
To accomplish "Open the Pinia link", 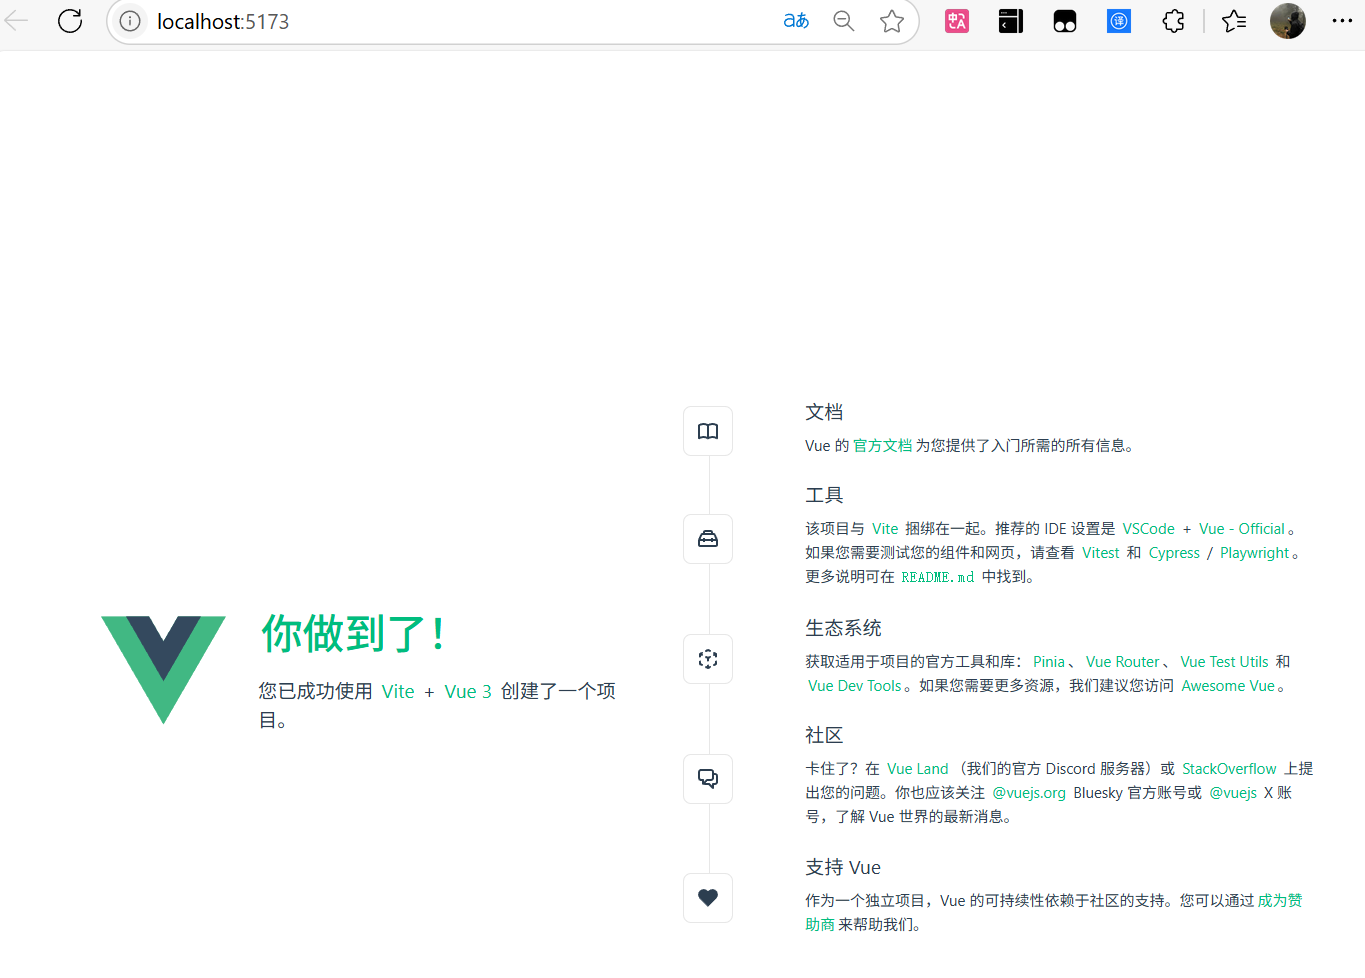I will (1049, 662).
